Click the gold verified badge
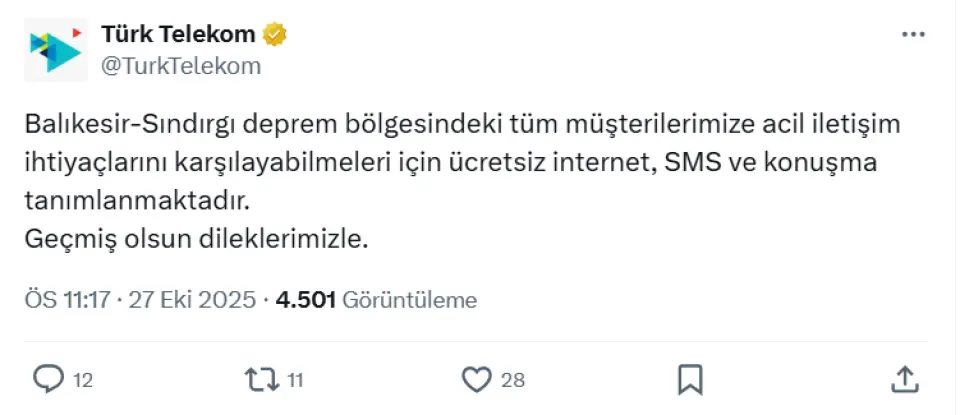 click(275, 35)
